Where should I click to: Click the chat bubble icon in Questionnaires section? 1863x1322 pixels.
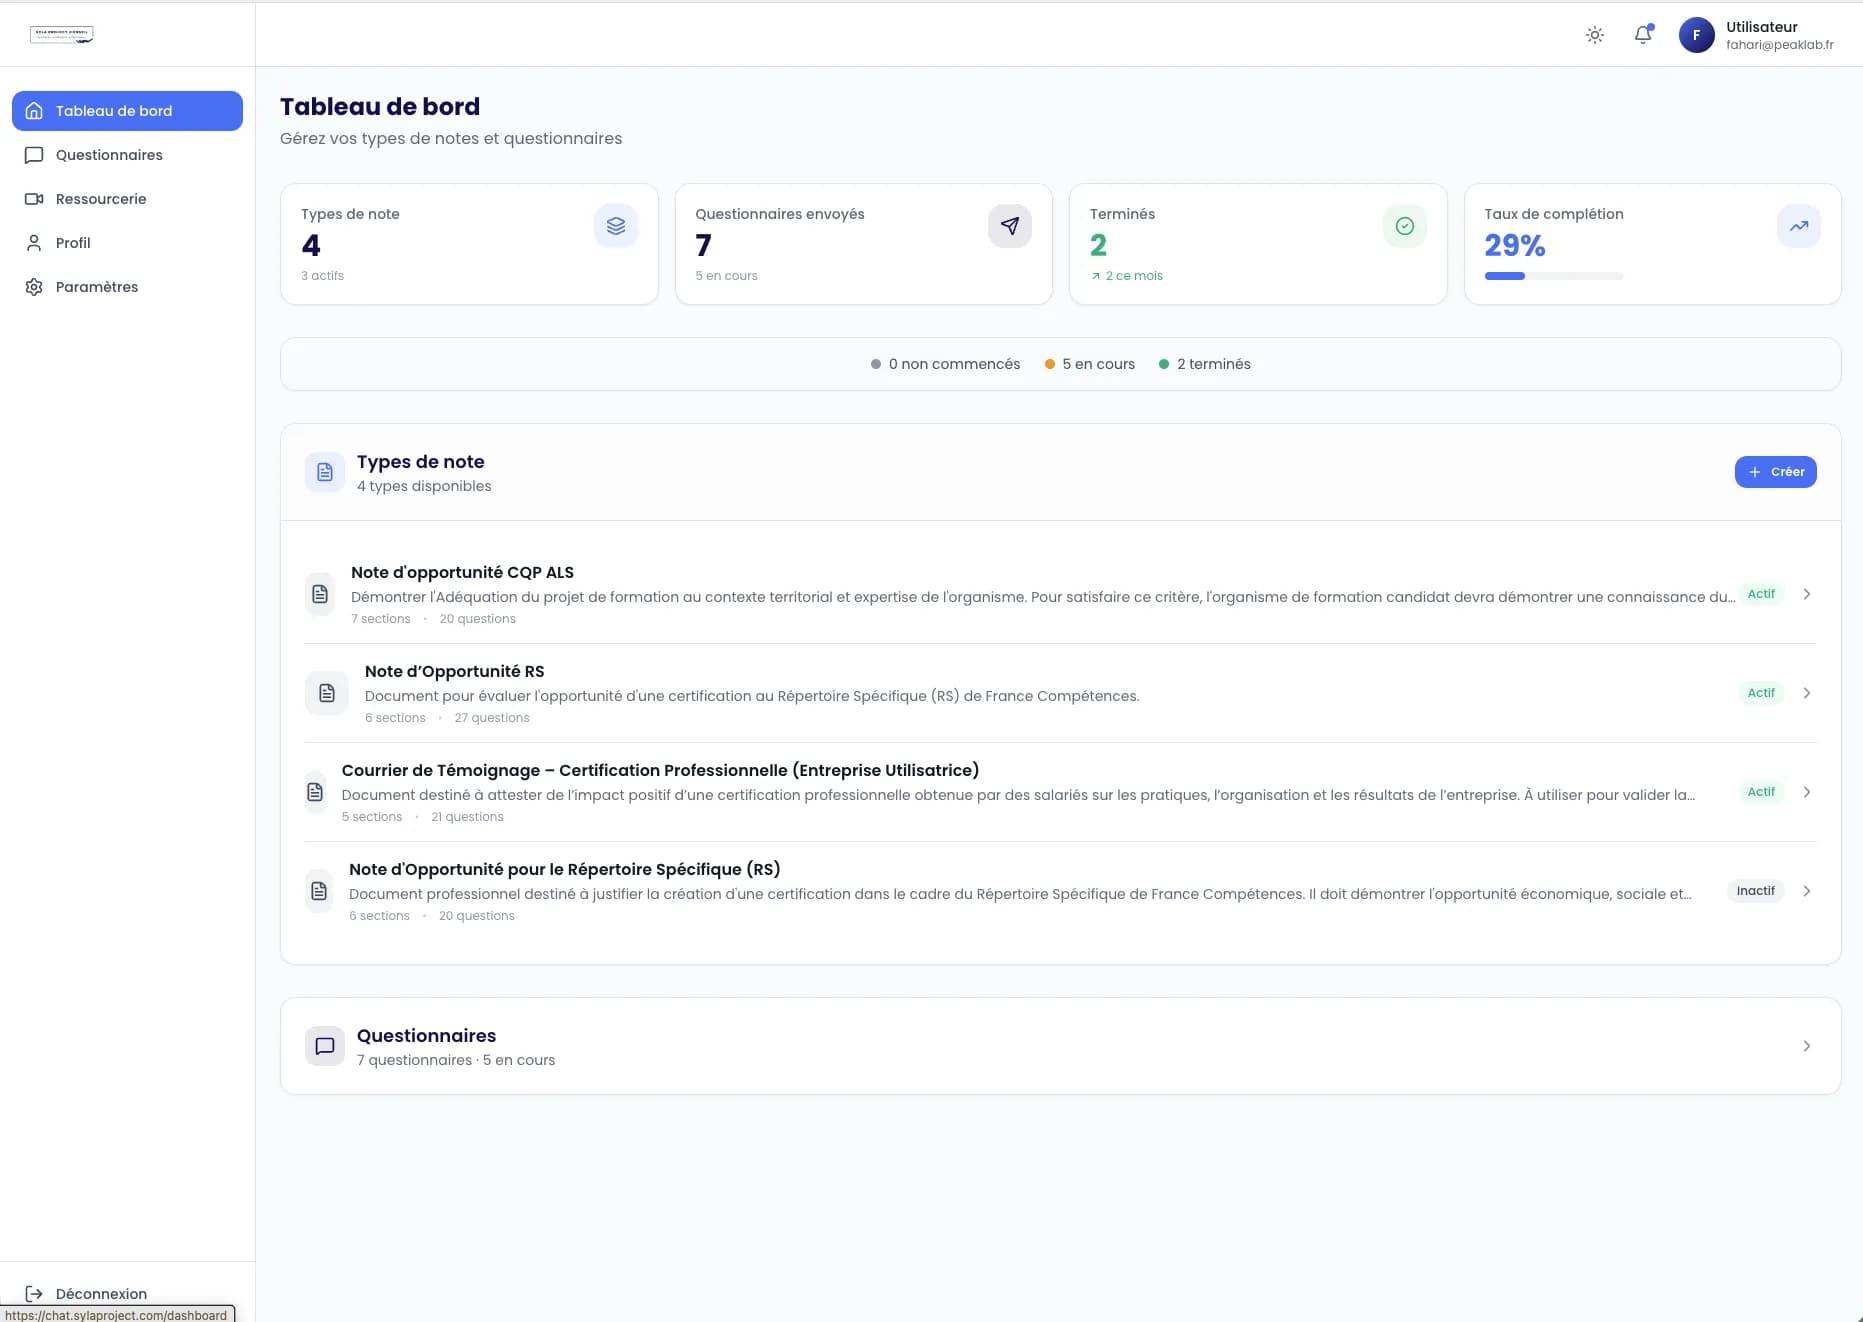(x=325, y=1046)
